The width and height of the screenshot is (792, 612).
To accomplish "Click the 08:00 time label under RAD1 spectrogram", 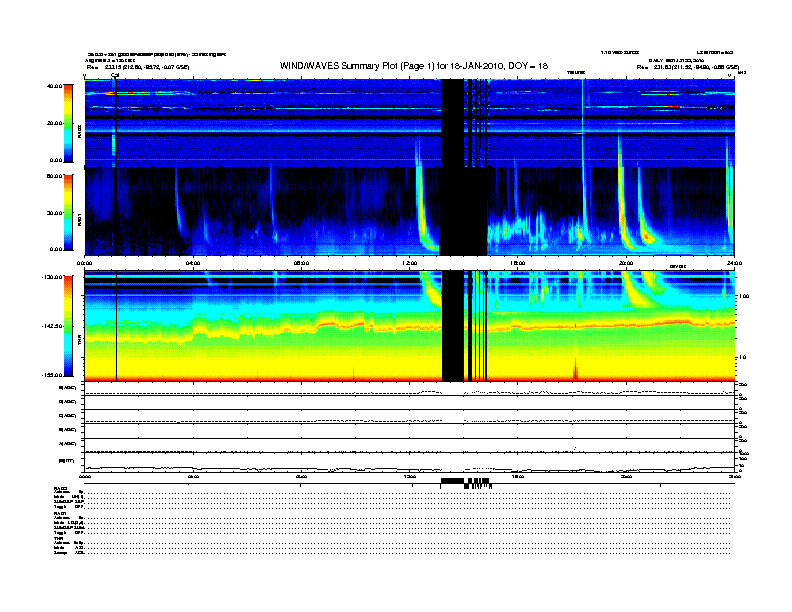I will pyautogui.click(x=301, y=263).
